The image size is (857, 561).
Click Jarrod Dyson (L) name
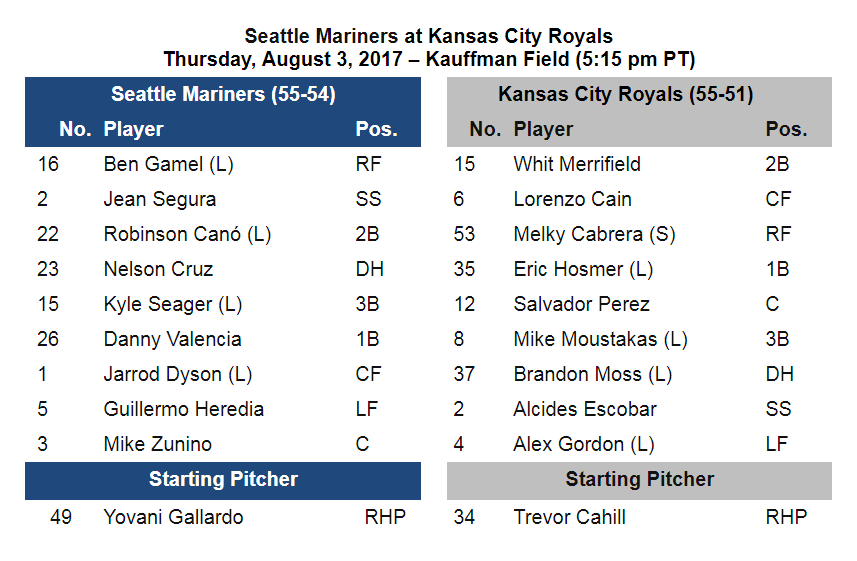tap(178, 374)
